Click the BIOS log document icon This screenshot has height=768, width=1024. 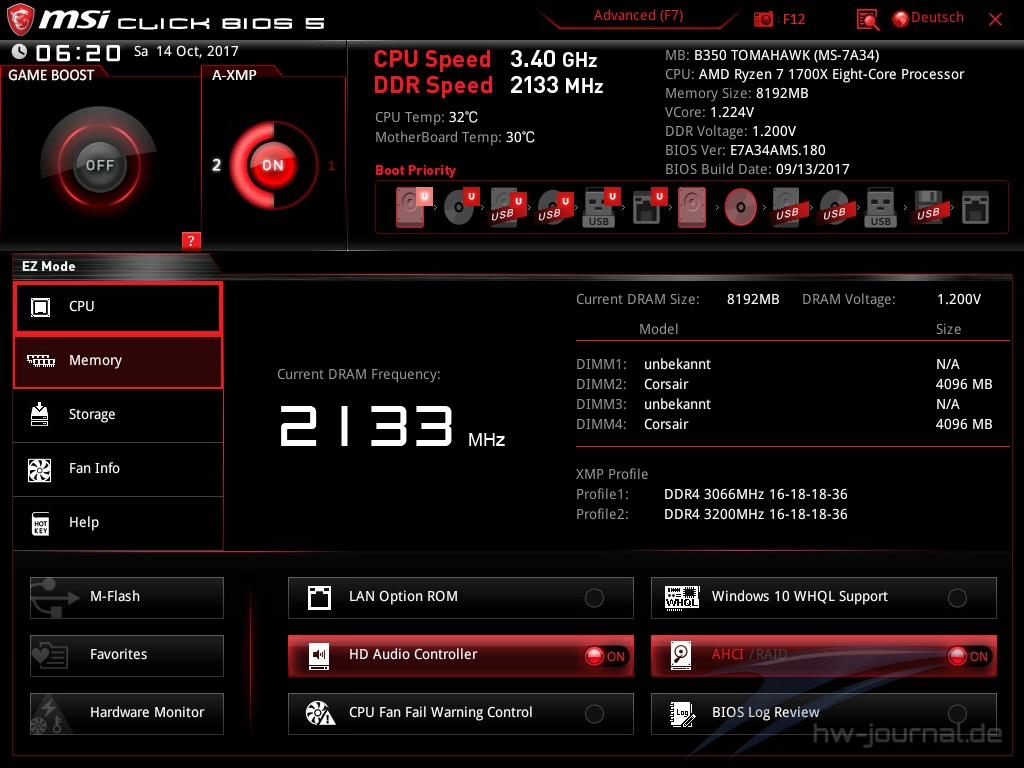coord(682,714)
